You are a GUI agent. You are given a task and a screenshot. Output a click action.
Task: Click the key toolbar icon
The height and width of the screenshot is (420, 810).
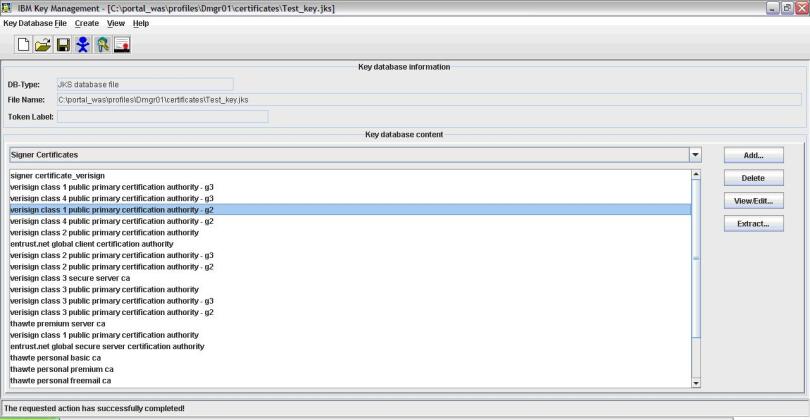tap(103, 45)
